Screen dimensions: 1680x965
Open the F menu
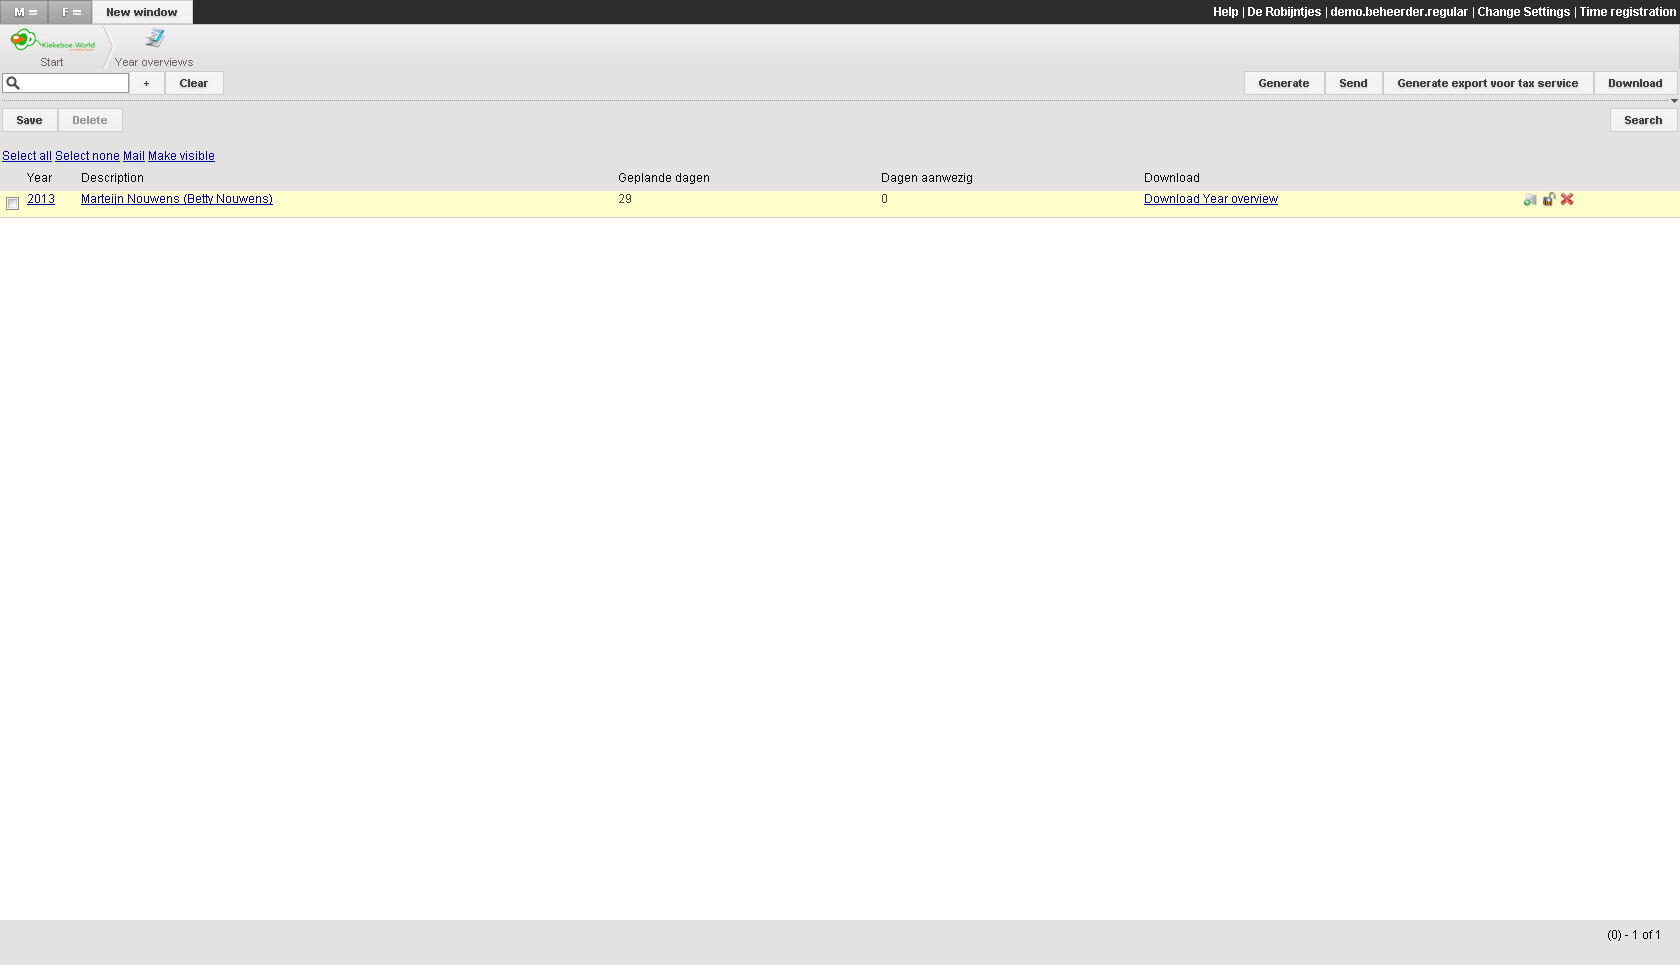[71, 12]
